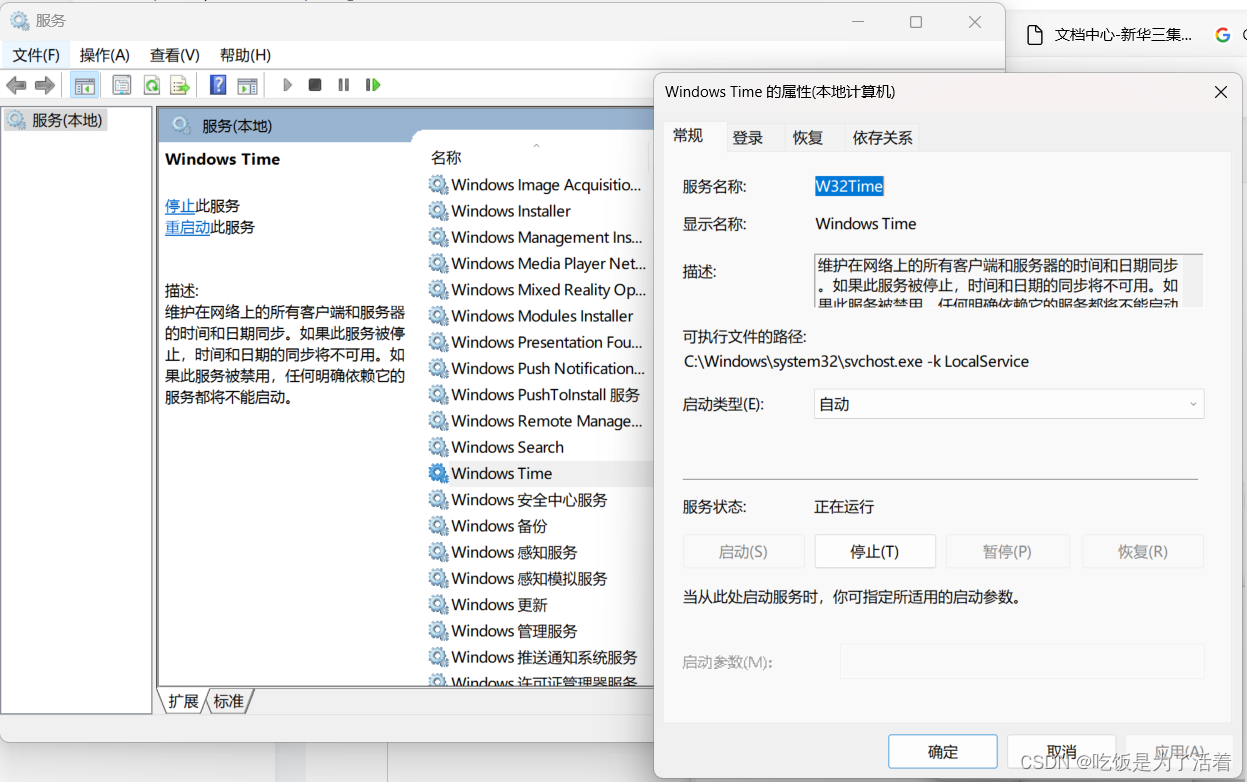Switch to the 恢复 tab
1247x782 pixels.
click(x=808, y=138)
